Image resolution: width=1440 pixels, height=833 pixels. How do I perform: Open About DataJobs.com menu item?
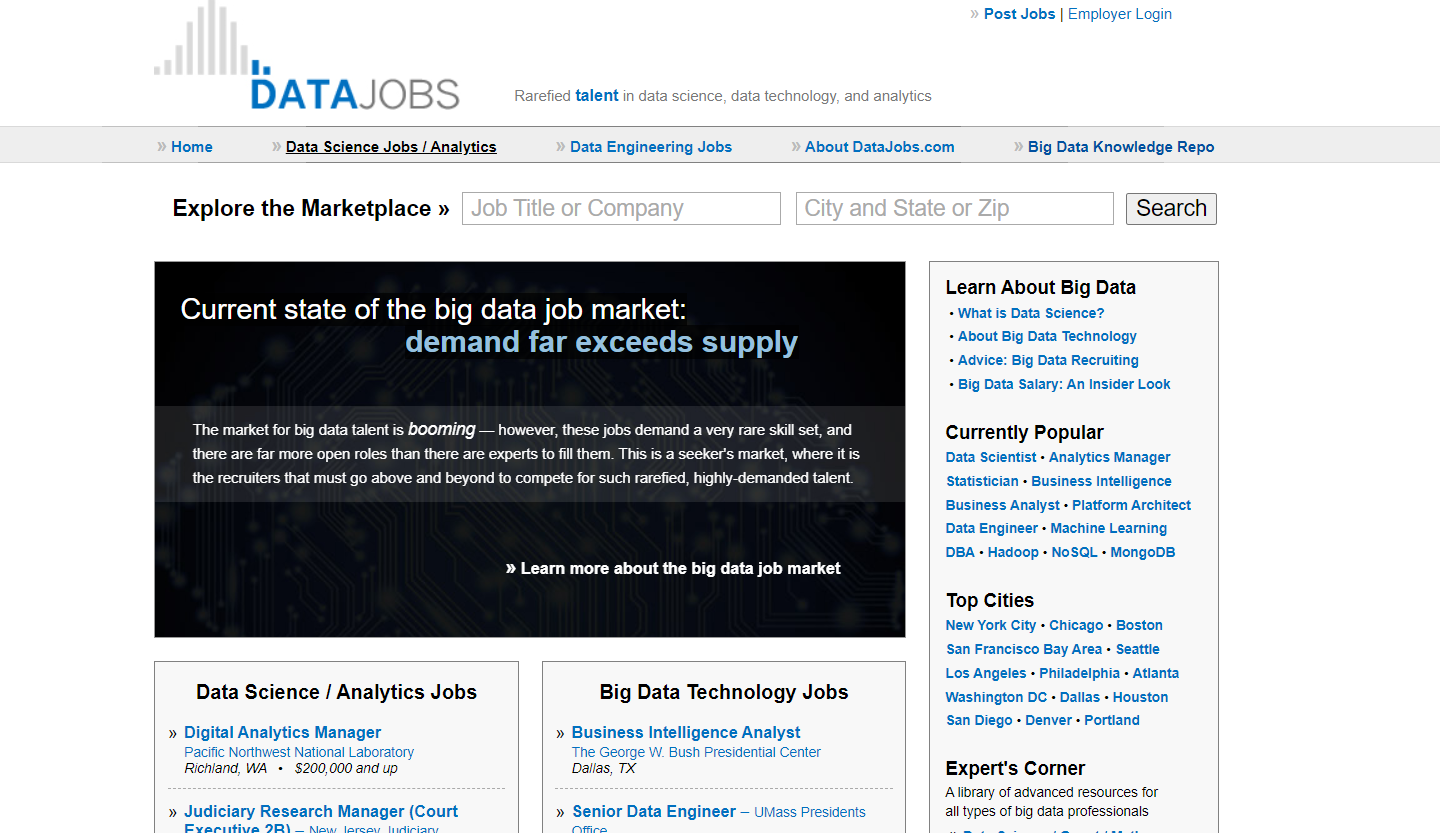[x=879, y=147]
